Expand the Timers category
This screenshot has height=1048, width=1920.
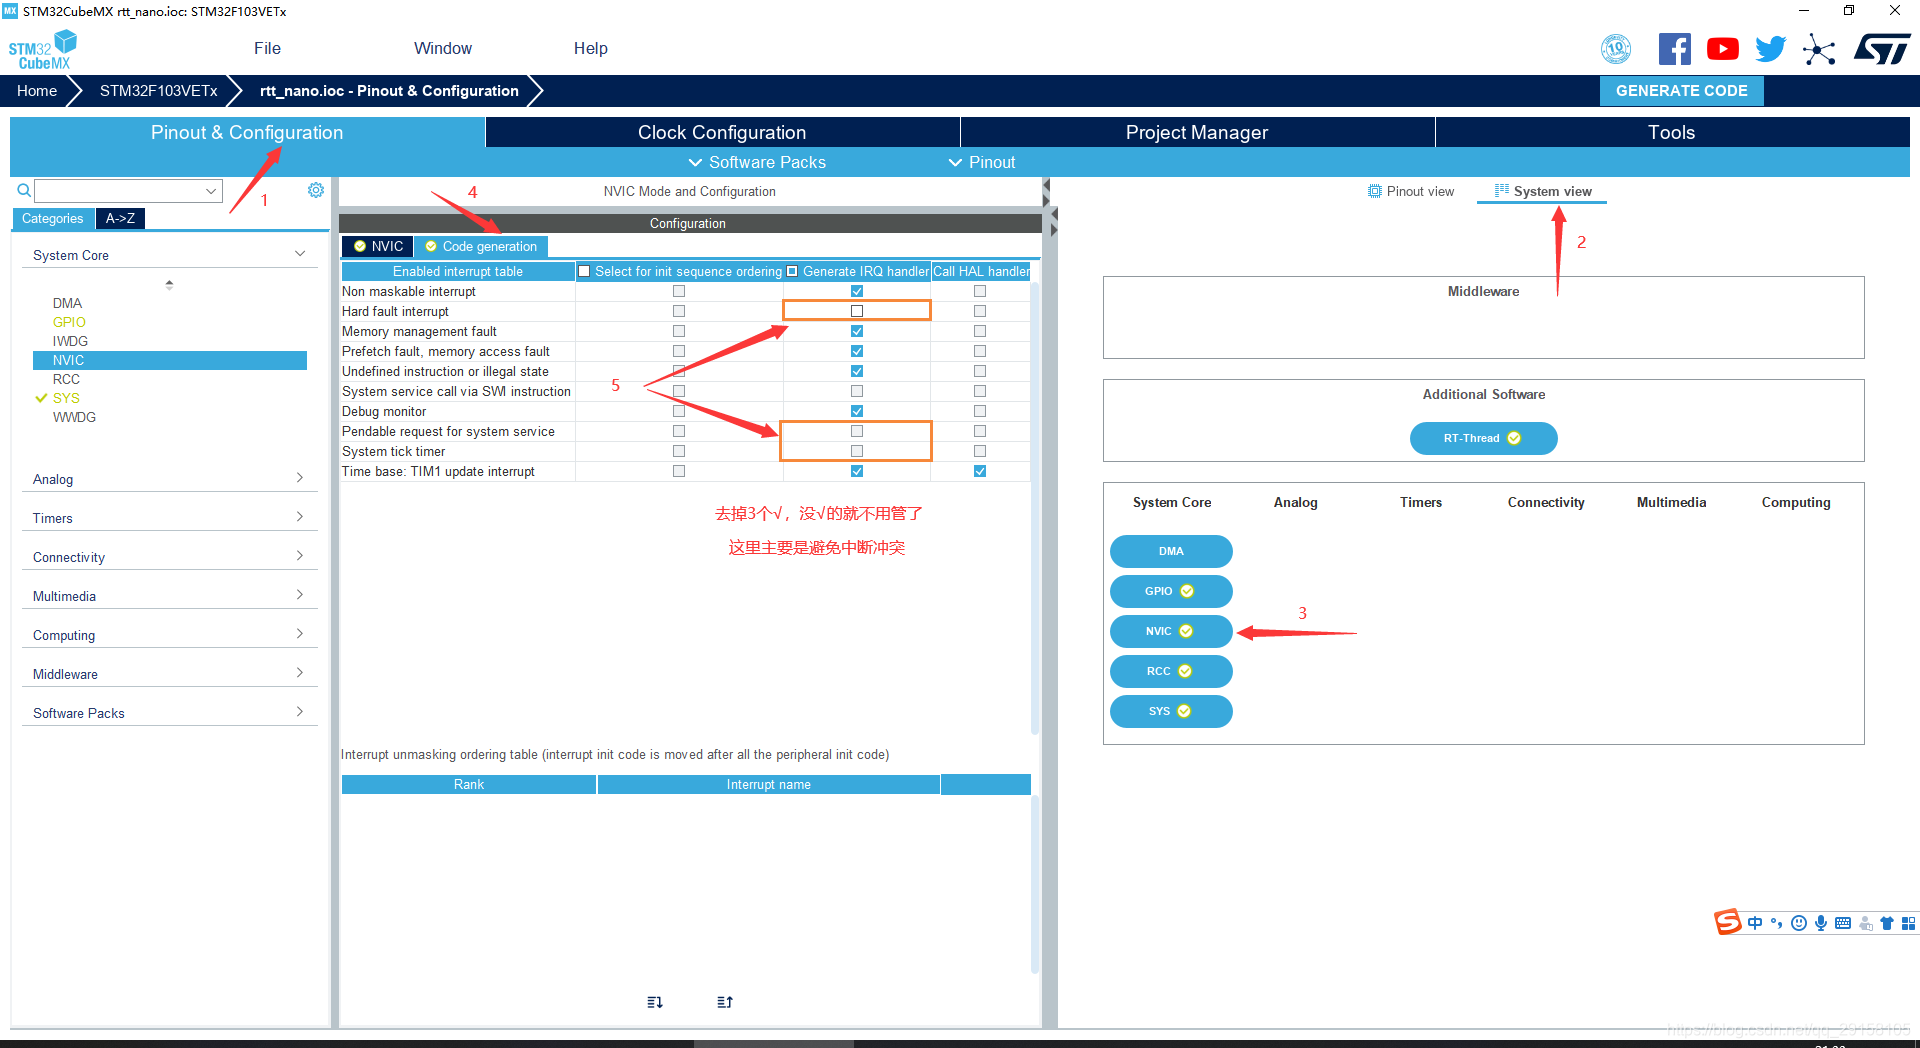coord(300,517)
